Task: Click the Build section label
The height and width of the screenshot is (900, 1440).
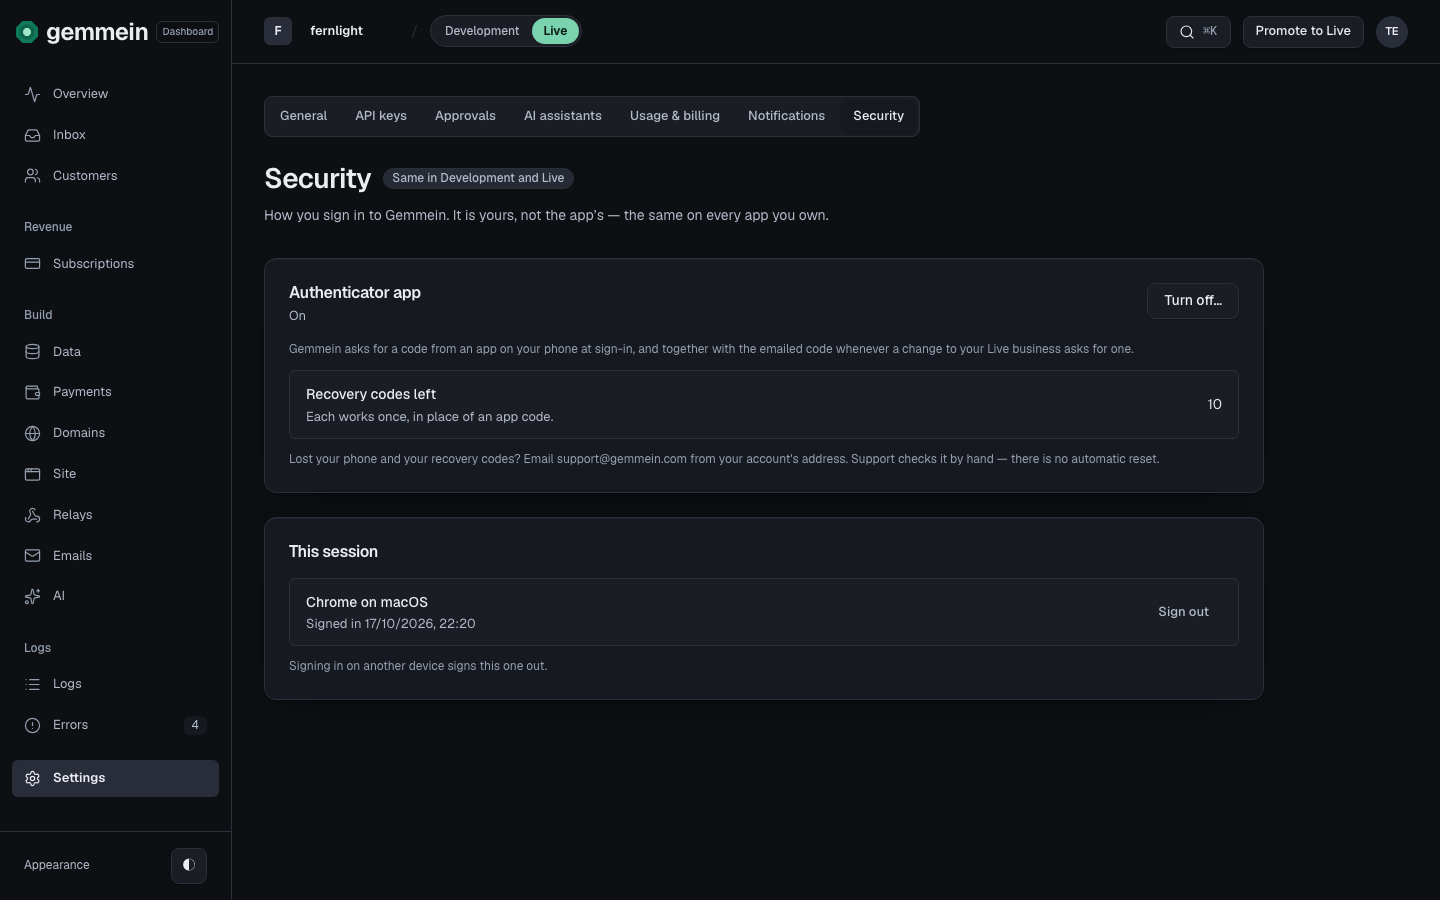Action: coord(38,315)
